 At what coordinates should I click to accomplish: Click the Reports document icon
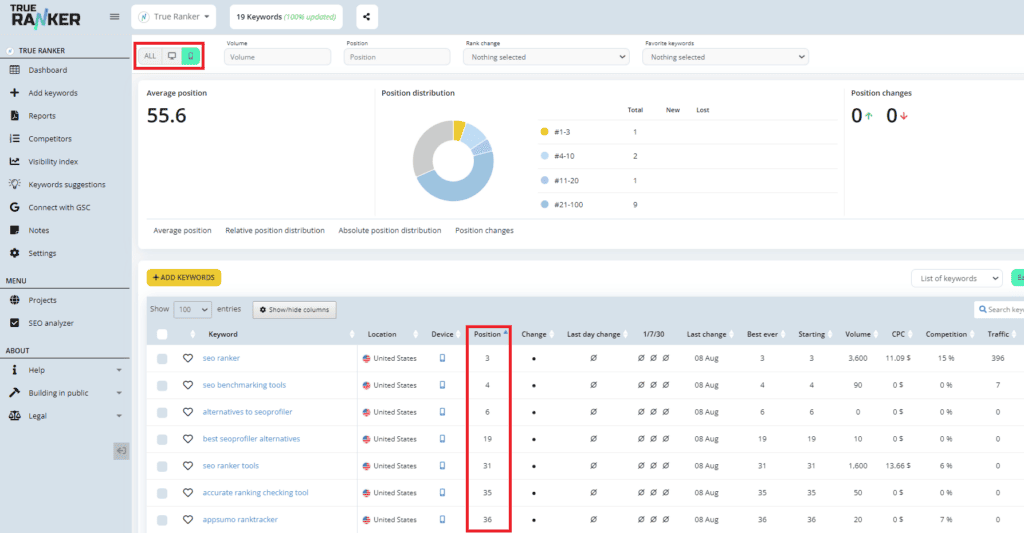tap(14, 116)
